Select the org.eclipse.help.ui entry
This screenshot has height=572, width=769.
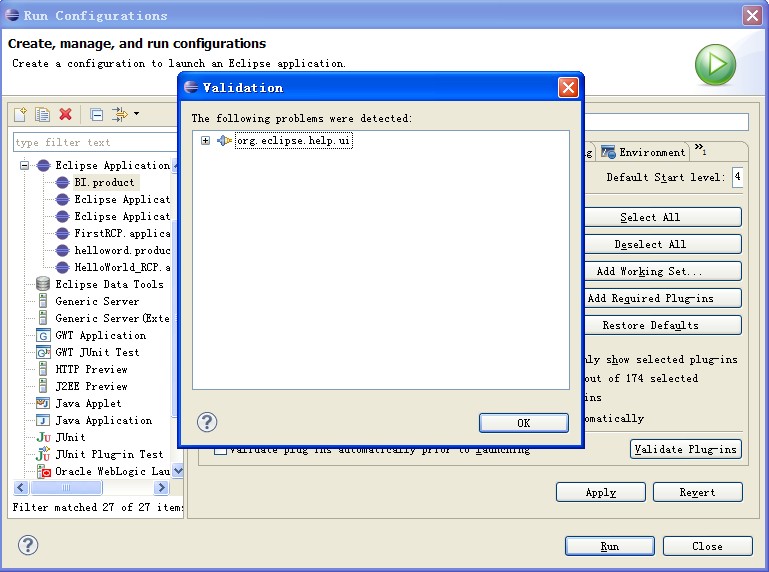(293, 141)
